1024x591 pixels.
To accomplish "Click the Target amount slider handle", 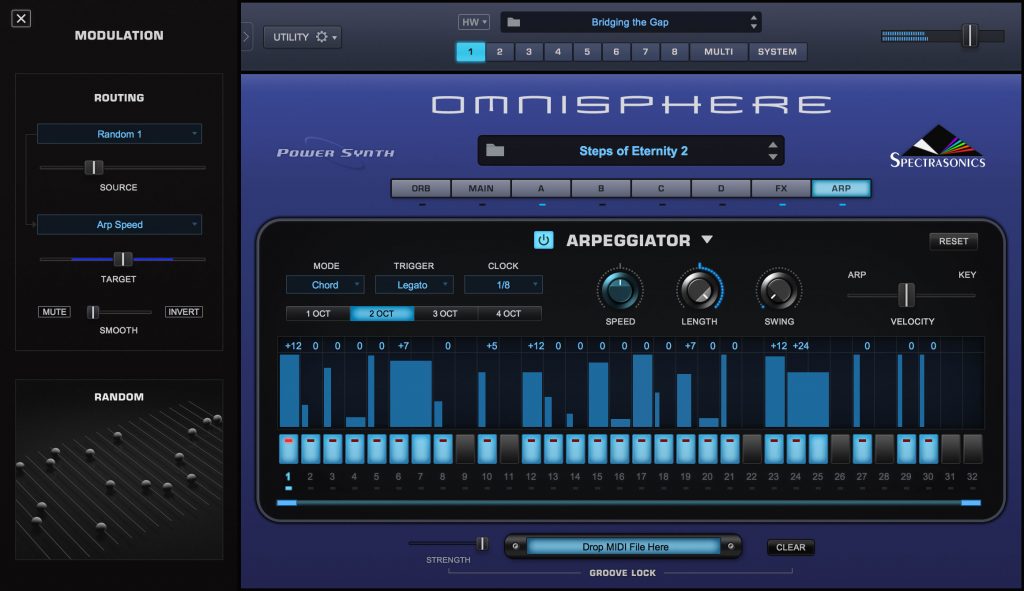I will [123, 259].
